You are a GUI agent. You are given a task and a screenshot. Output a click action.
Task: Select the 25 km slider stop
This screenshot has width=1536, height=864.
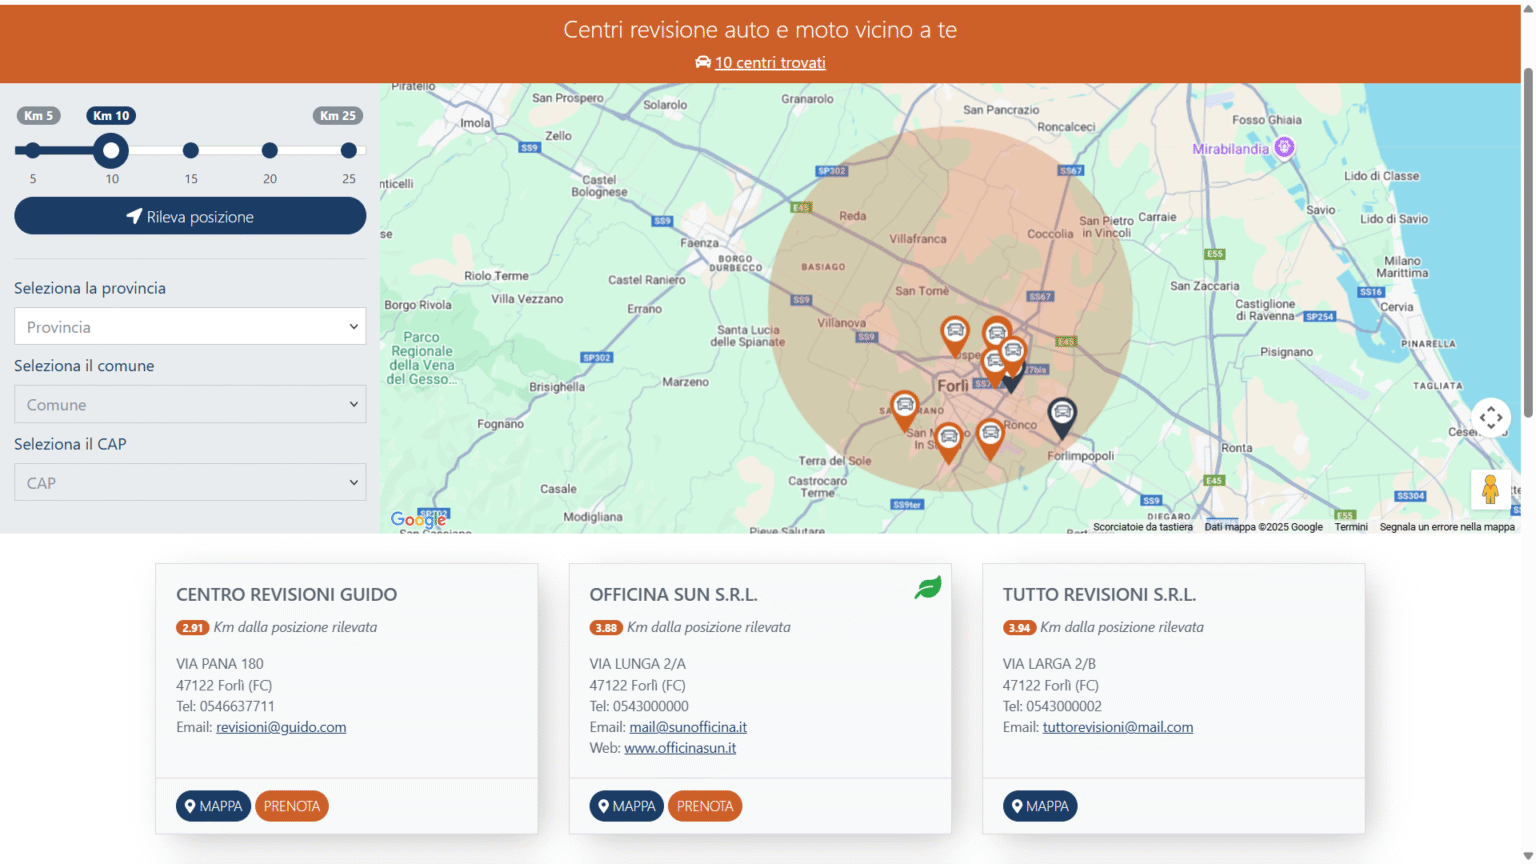pos(348,151)
